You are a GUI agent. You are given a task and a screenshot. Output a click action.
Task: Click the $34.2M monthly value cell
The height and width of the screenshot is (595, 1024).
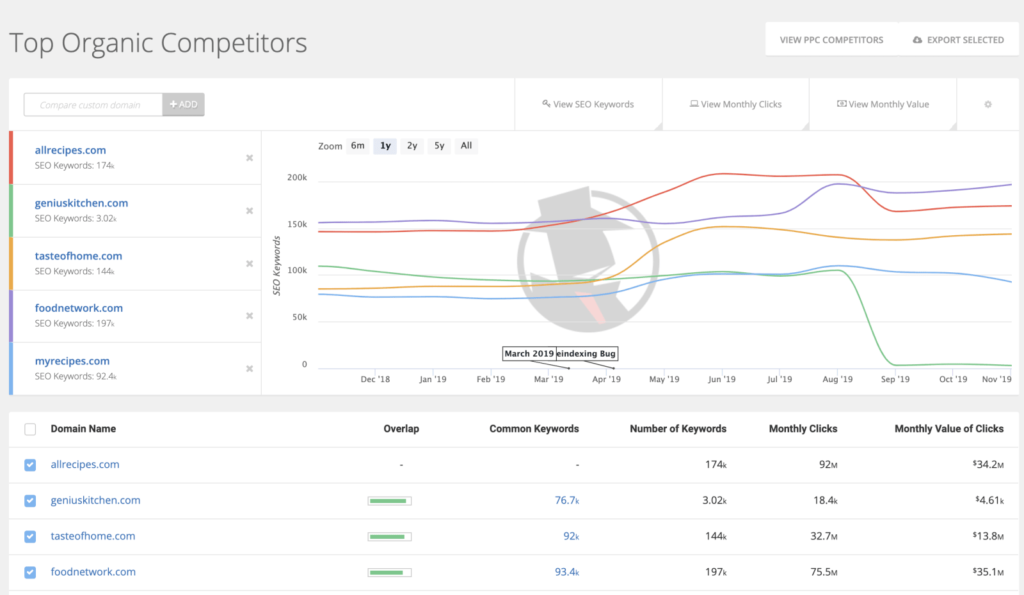point(988,464)
